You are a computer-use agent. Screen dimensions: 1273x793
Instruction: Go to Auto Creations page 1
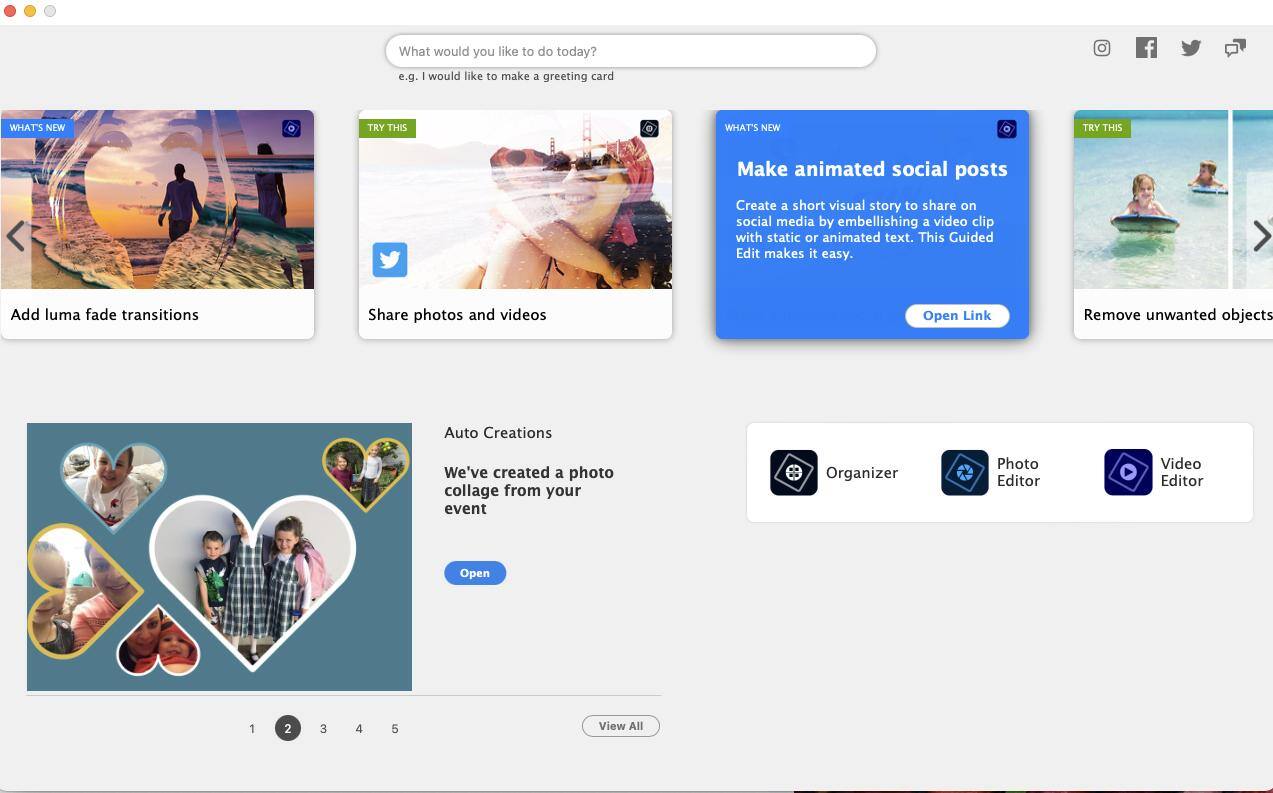(252, 729)
